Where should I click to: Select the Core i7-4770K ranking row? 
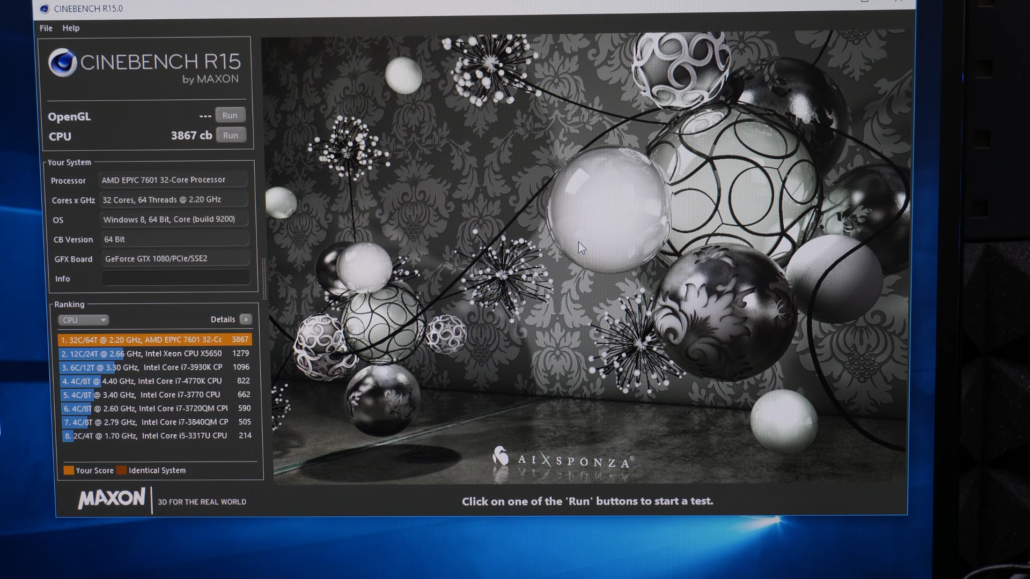155,381
